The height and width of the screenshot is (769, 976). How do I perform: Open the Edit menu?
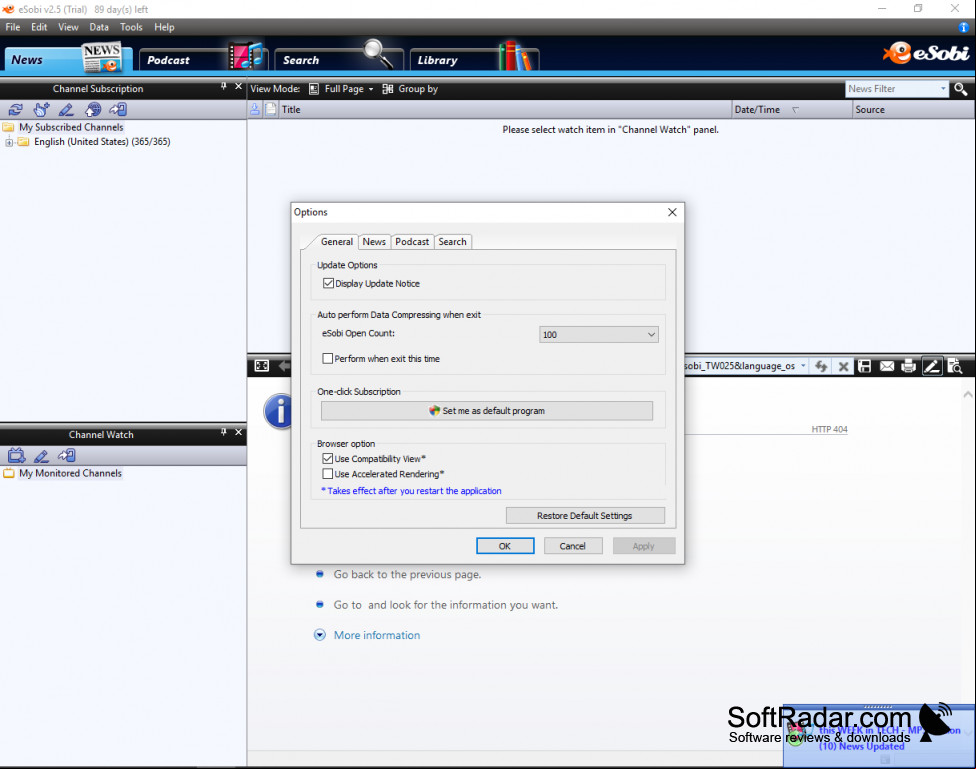(x=39, y=27)
